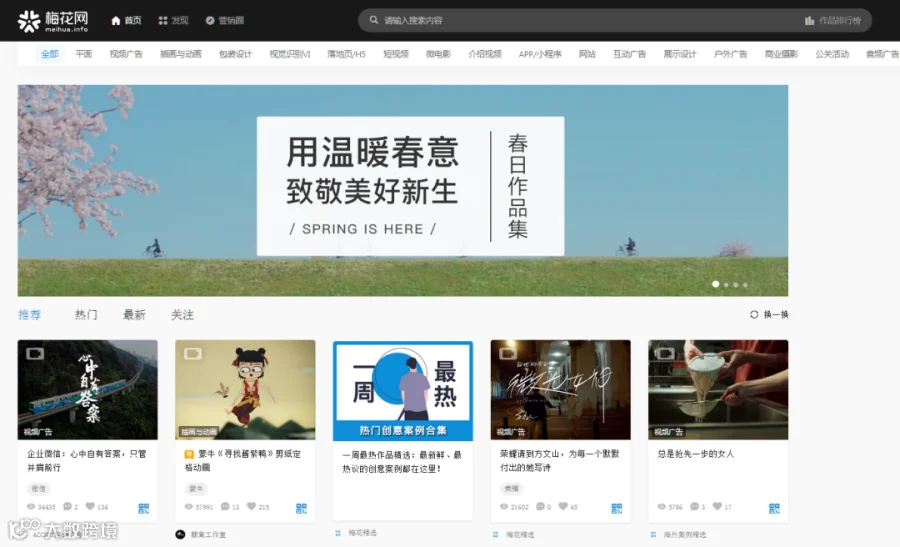Select the last banner carousel dot

(x=745, y=285)
